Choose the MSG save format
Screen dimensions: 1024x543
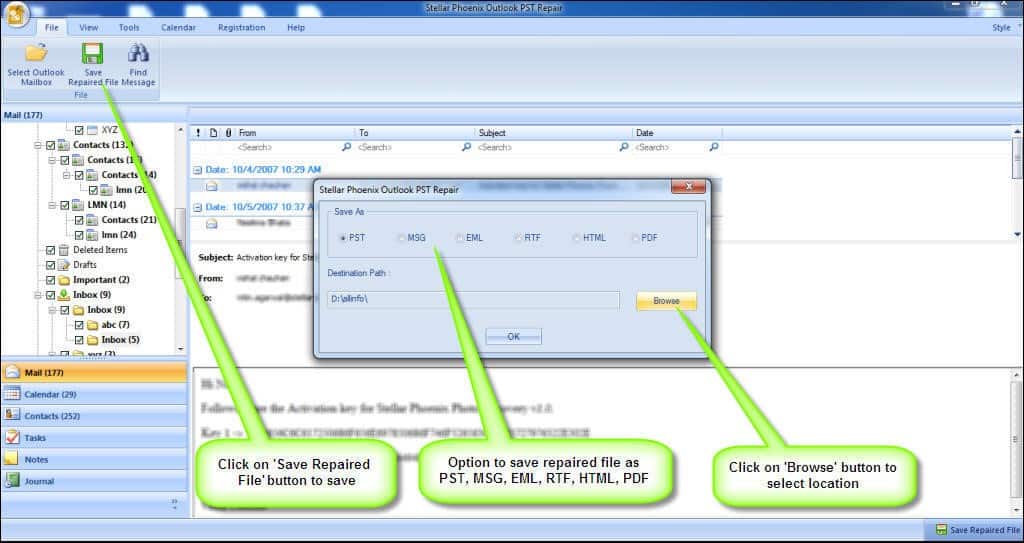pos(401,238)
